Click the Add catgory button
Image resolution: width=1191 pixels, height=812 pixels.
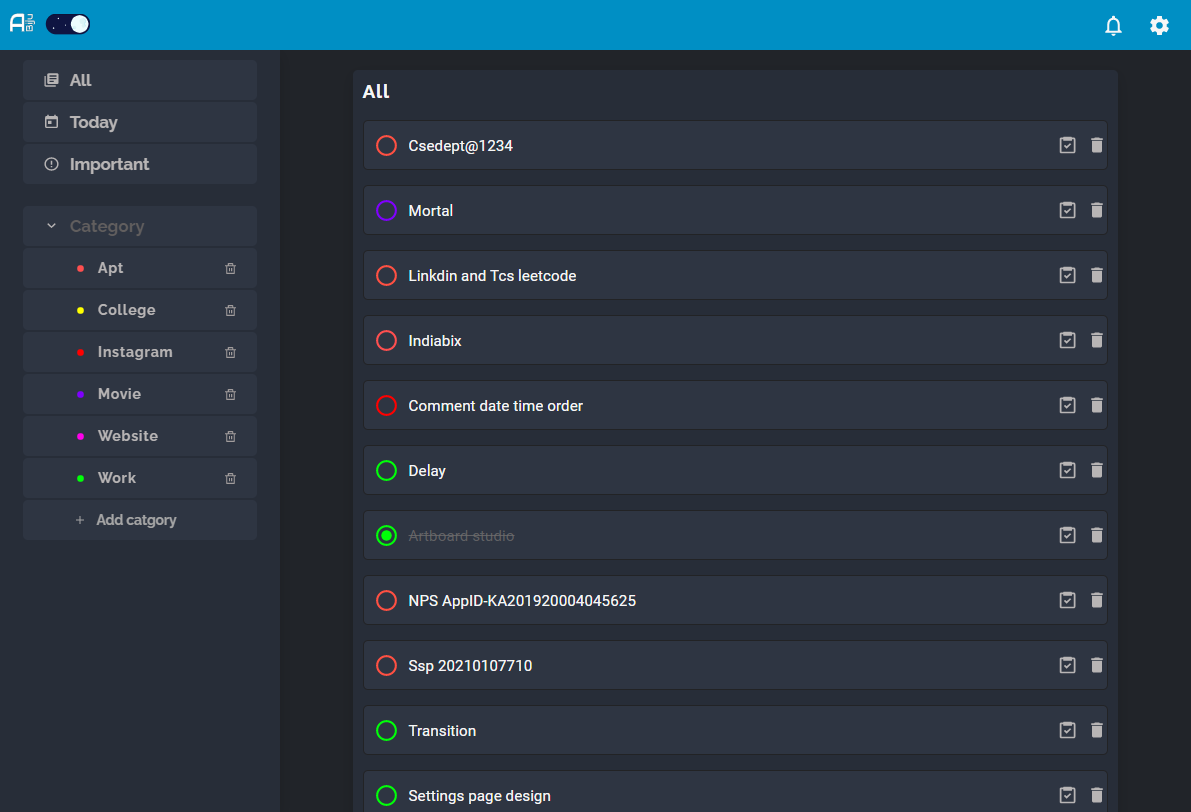135,520
